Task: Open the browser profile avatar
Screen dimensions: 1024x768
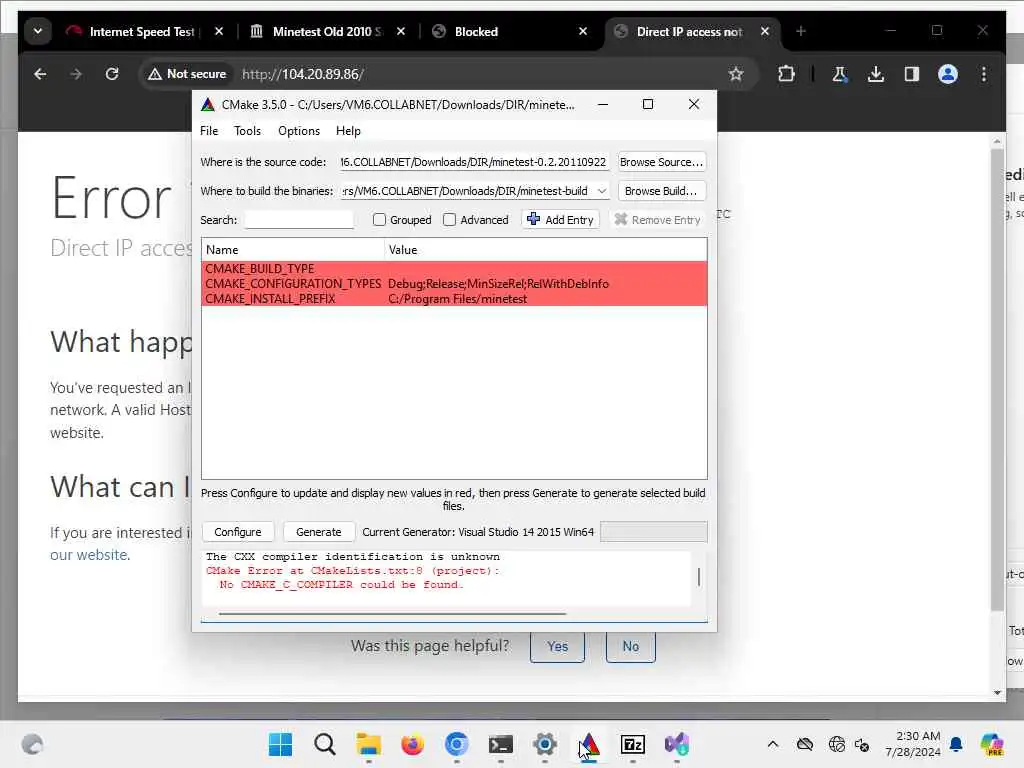Action: point(948,74)
